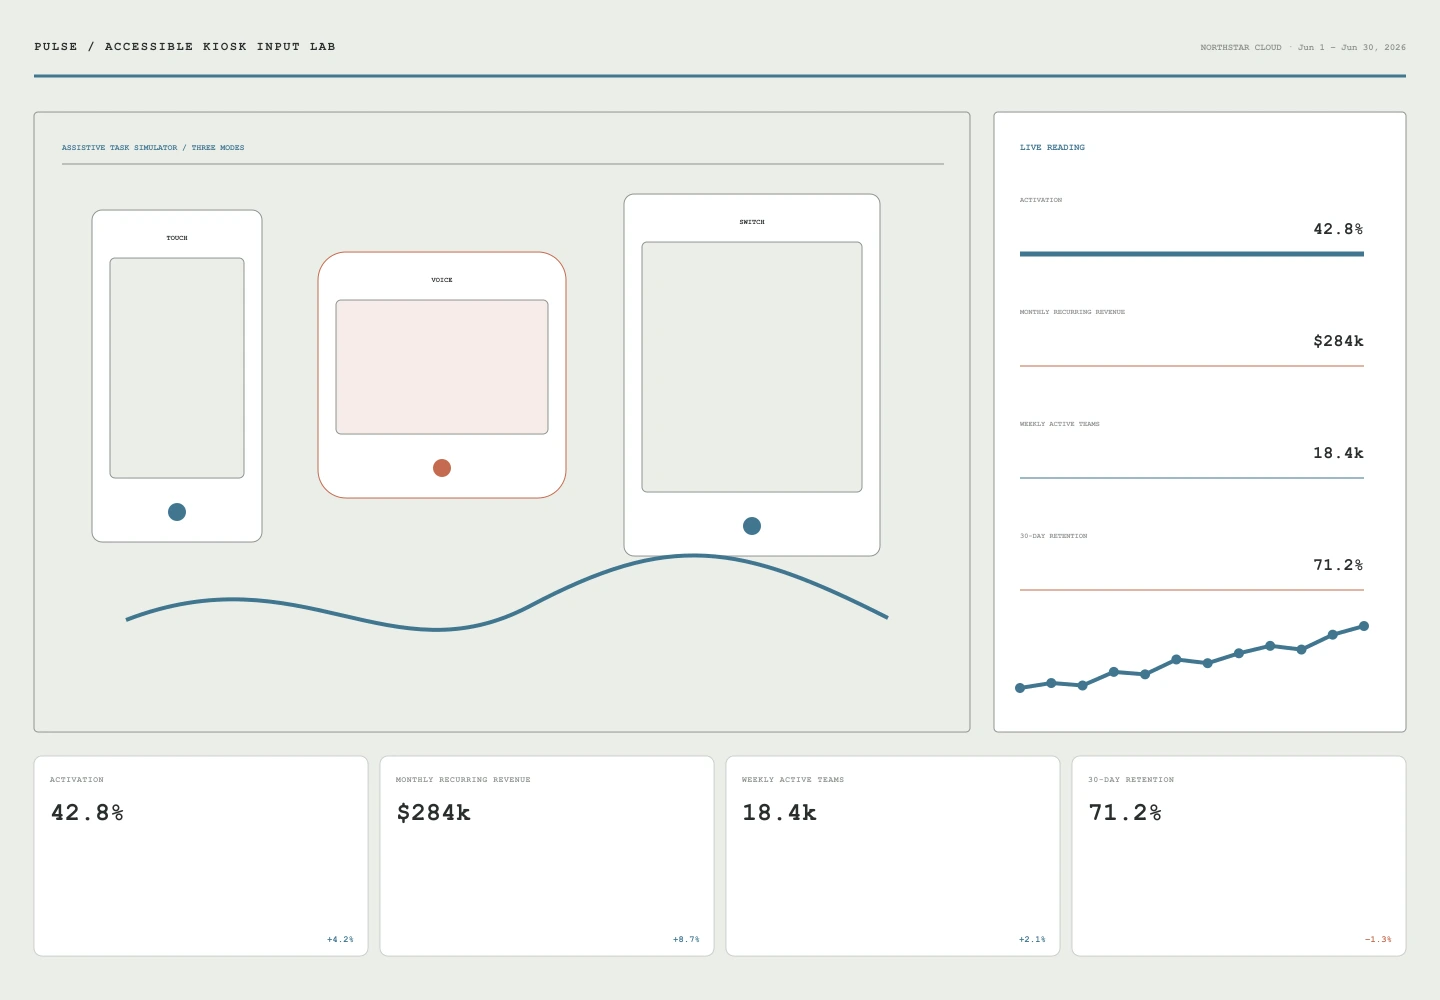
Task: Click the Live Reading "WEEKLY ACTIVE TEAMS" label
Action: point(1060,424)
